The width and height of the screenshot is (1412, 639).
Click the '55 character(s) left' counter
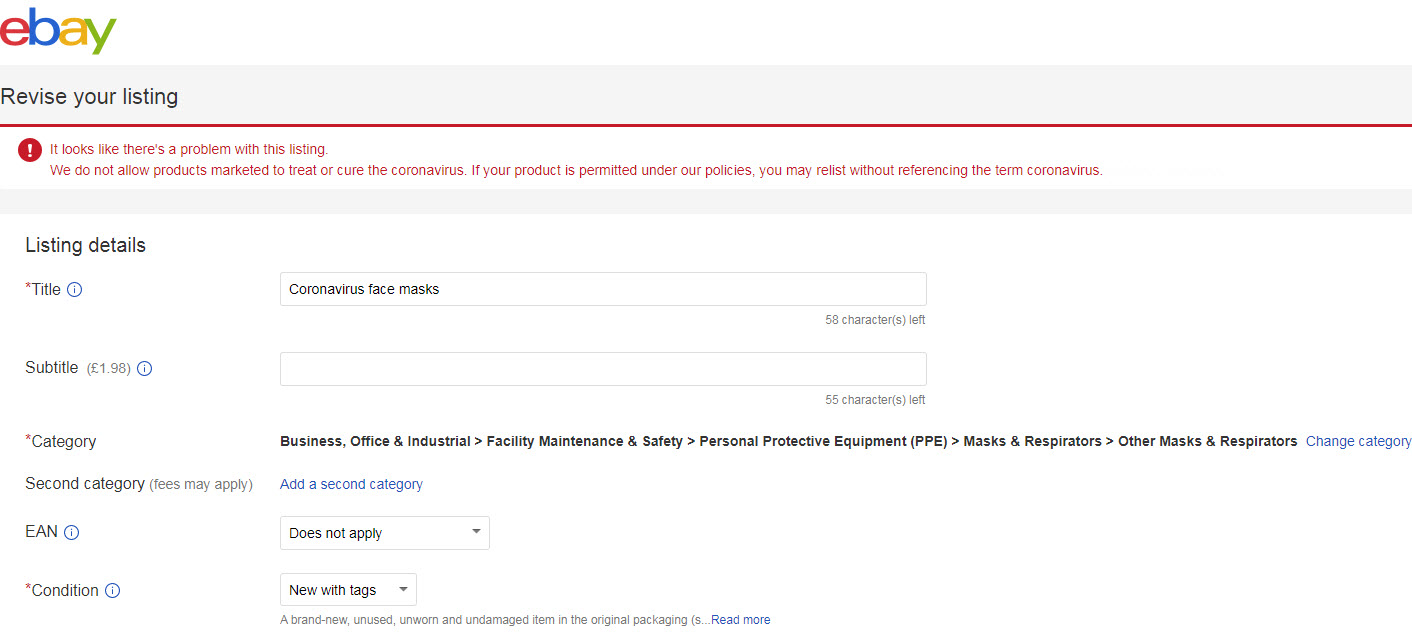pos(875,400)
